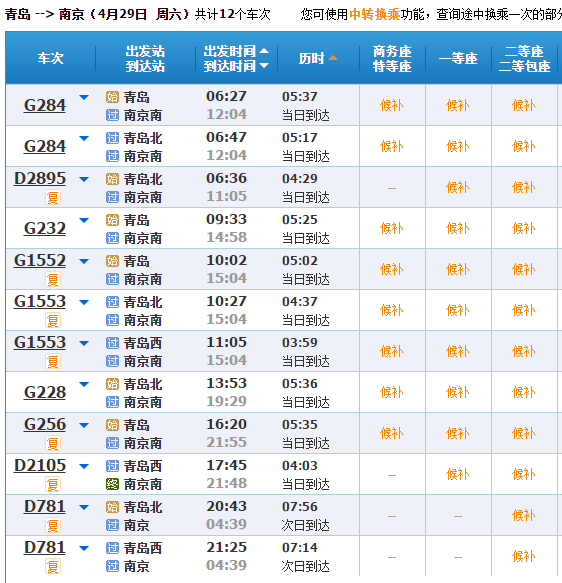
Task: Click 候补 for 商务座 on G256
Action: pos(391,433)
